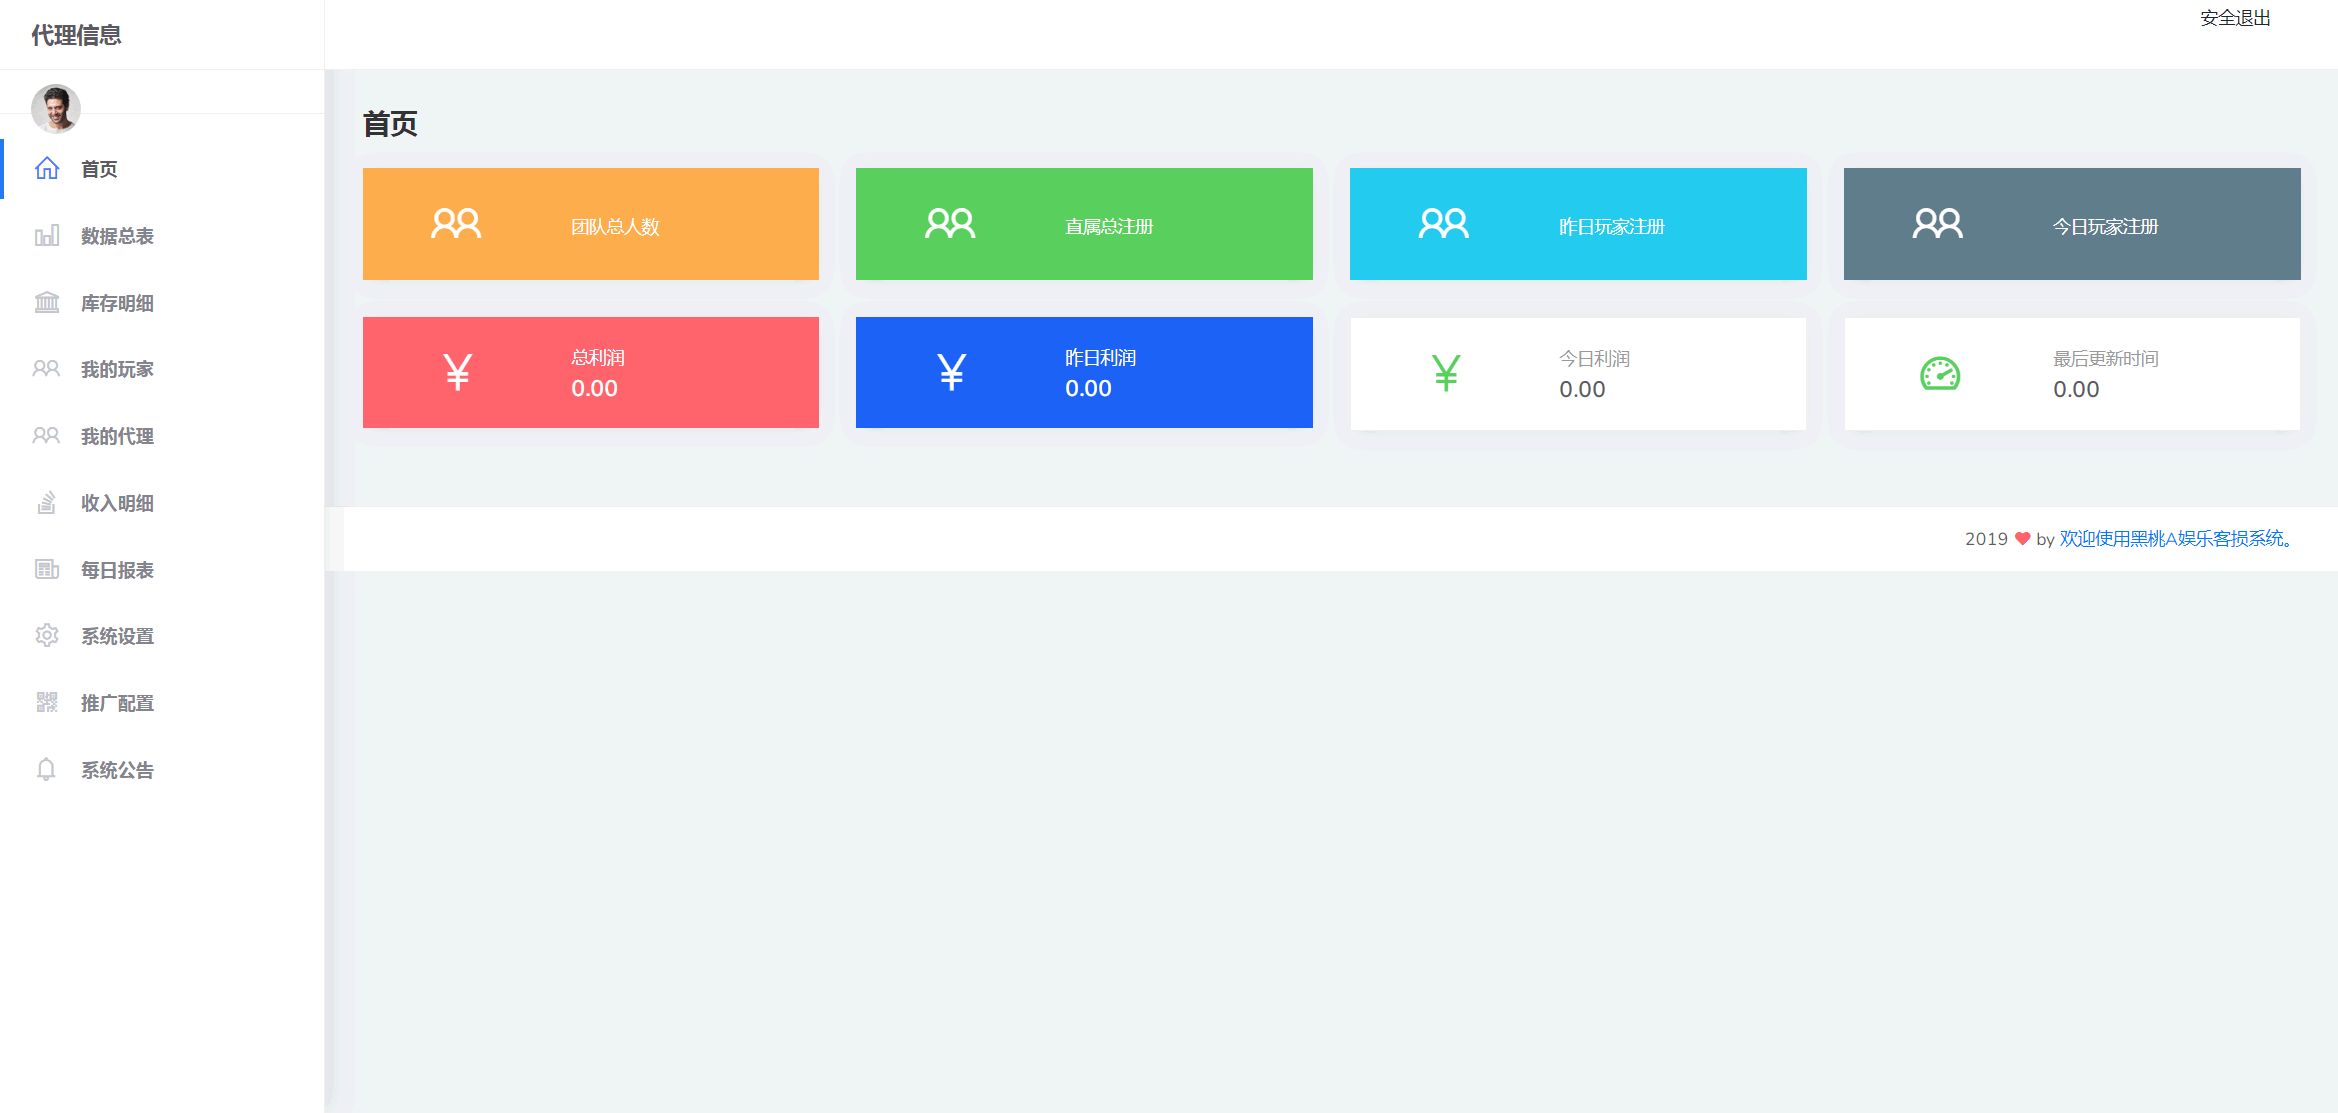
Task: Click the red 总利润 card
Action: coord(590,372)
